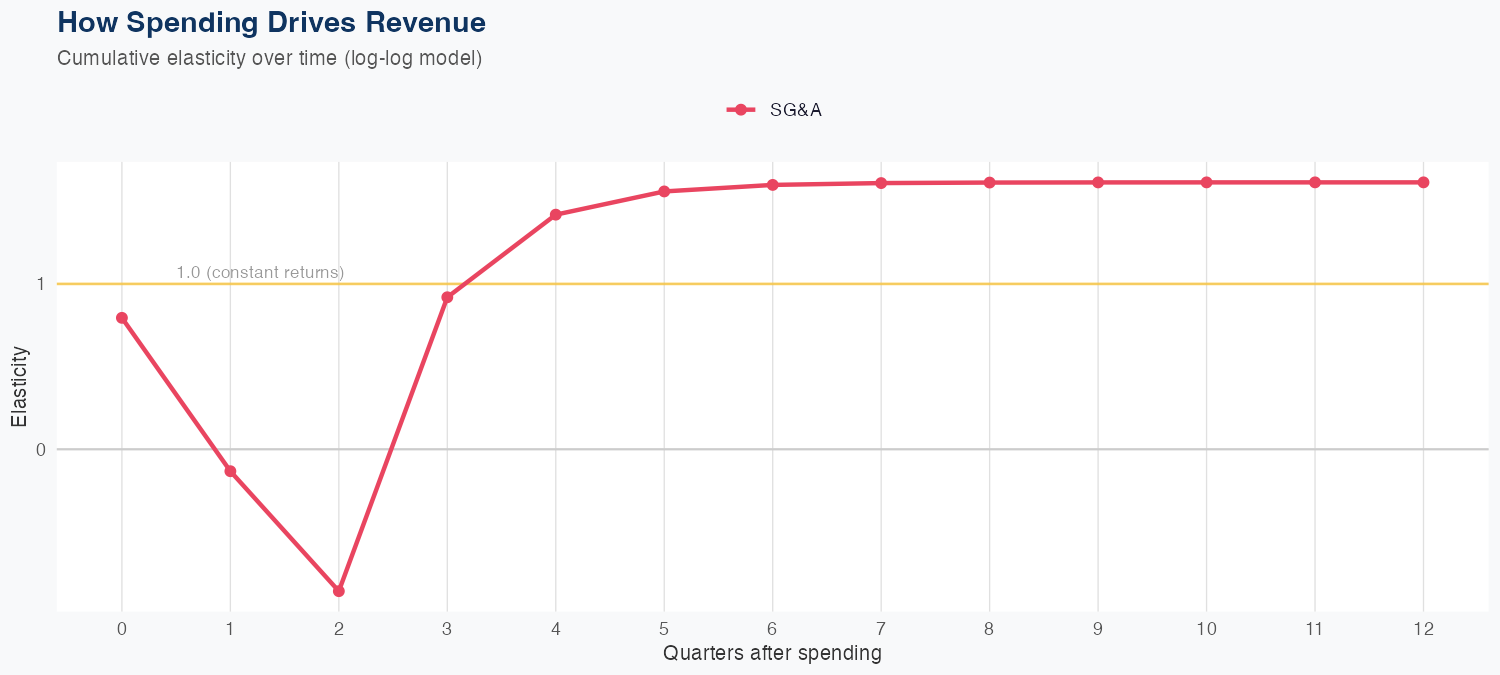Select the data point at quarter 6
The image size is (1500, 675).
pyautogui.click(x=773, y=185)
